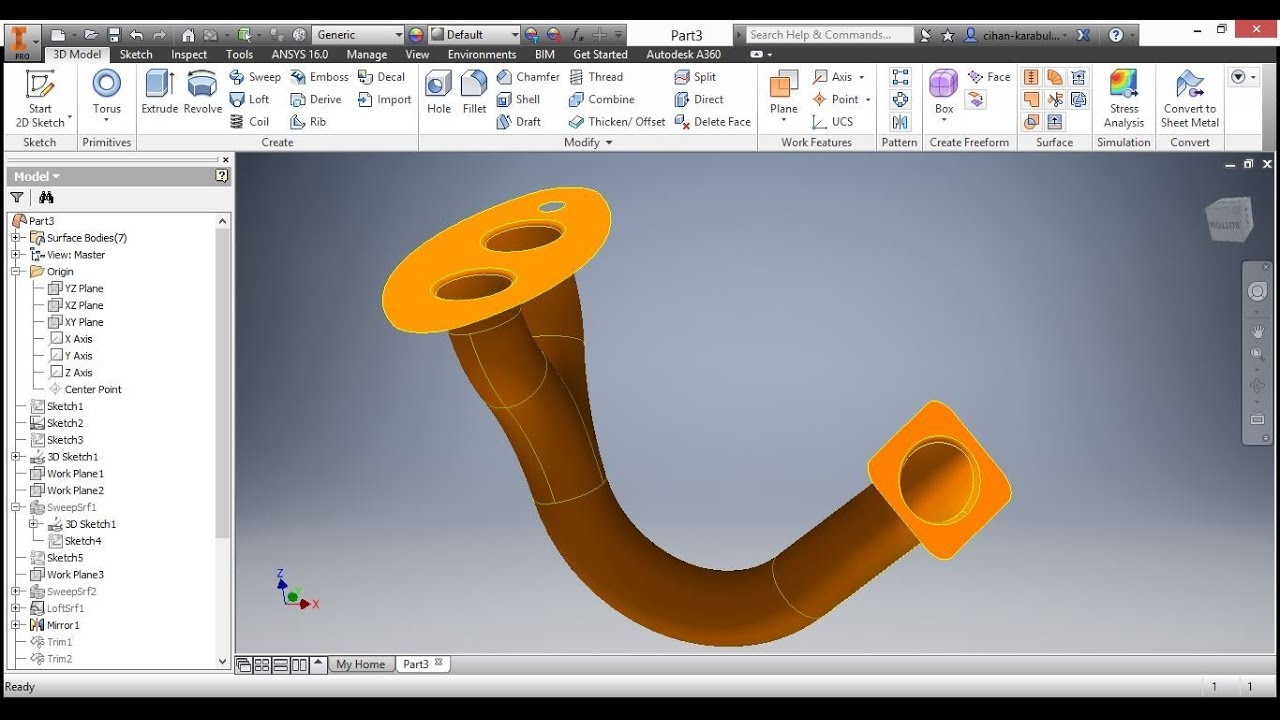Activate the Revolve tool

pos(202,93)
